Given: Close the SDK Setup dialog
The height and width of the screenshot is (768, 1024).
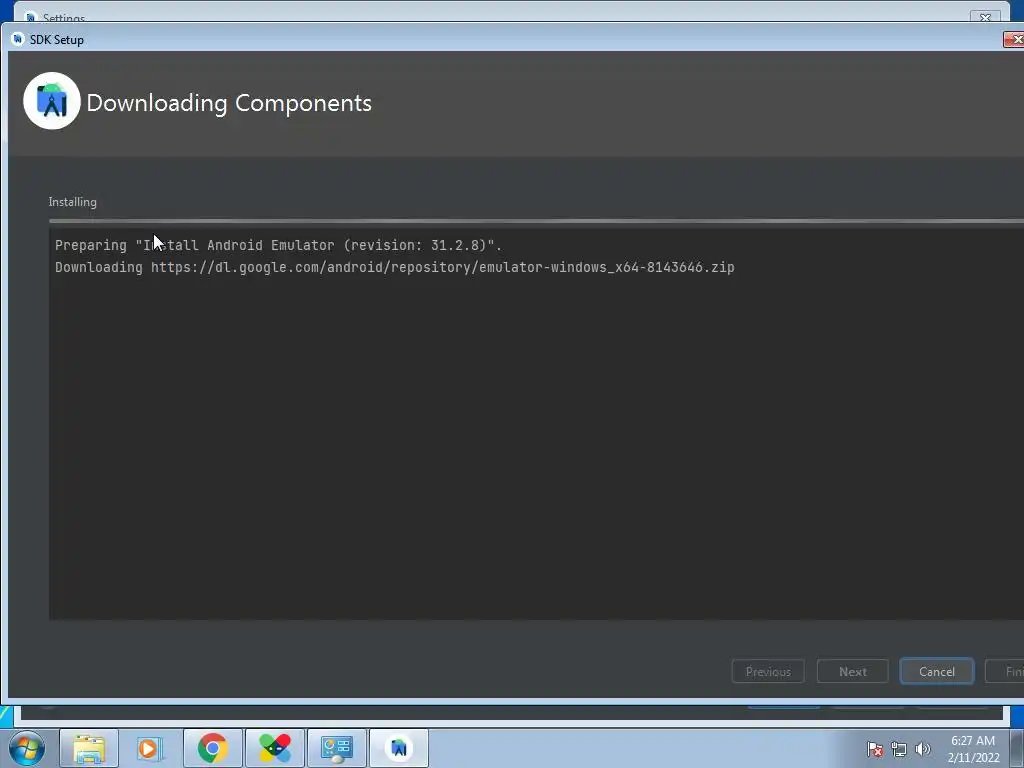Looking at the screenshot, I should pos(1014,39).
